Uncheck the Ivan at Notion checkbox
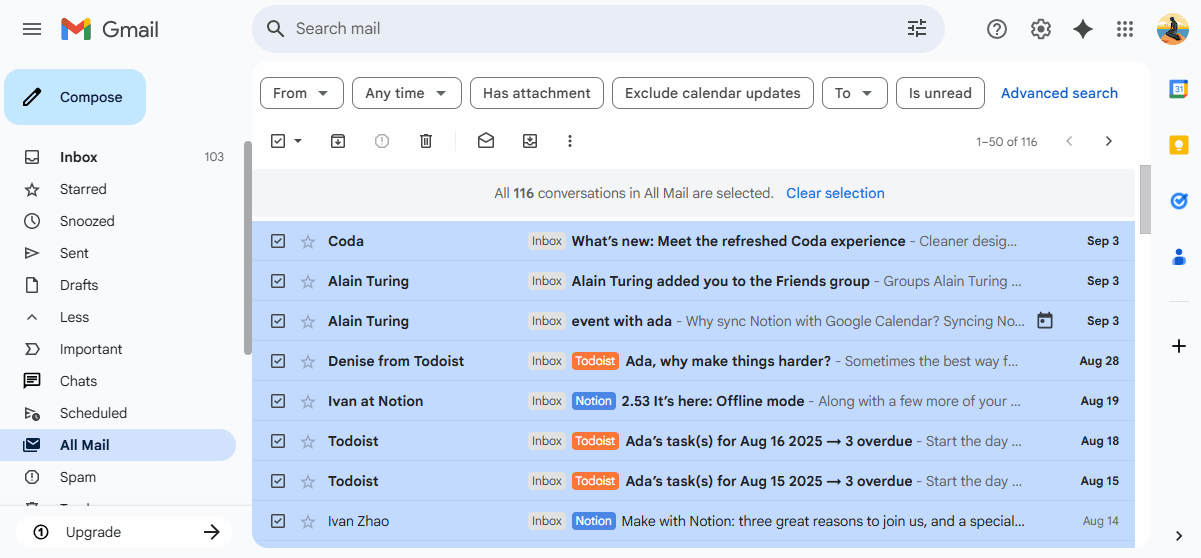Screen dimensions: 1201x558 pos(278,401)
